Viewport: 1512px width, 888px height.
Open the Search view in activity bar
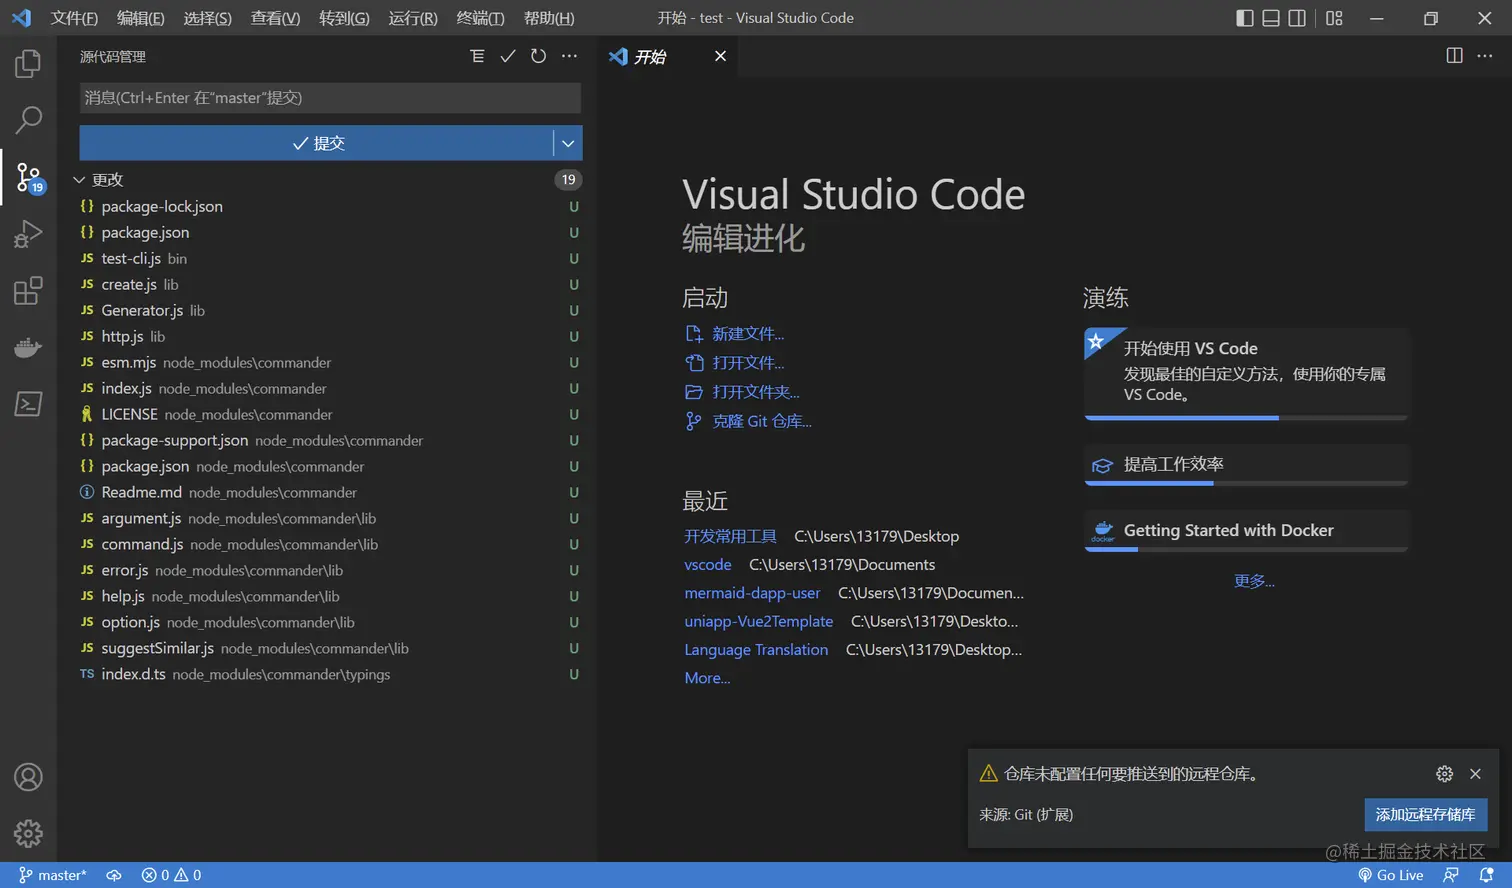click(x=28, y=120)
